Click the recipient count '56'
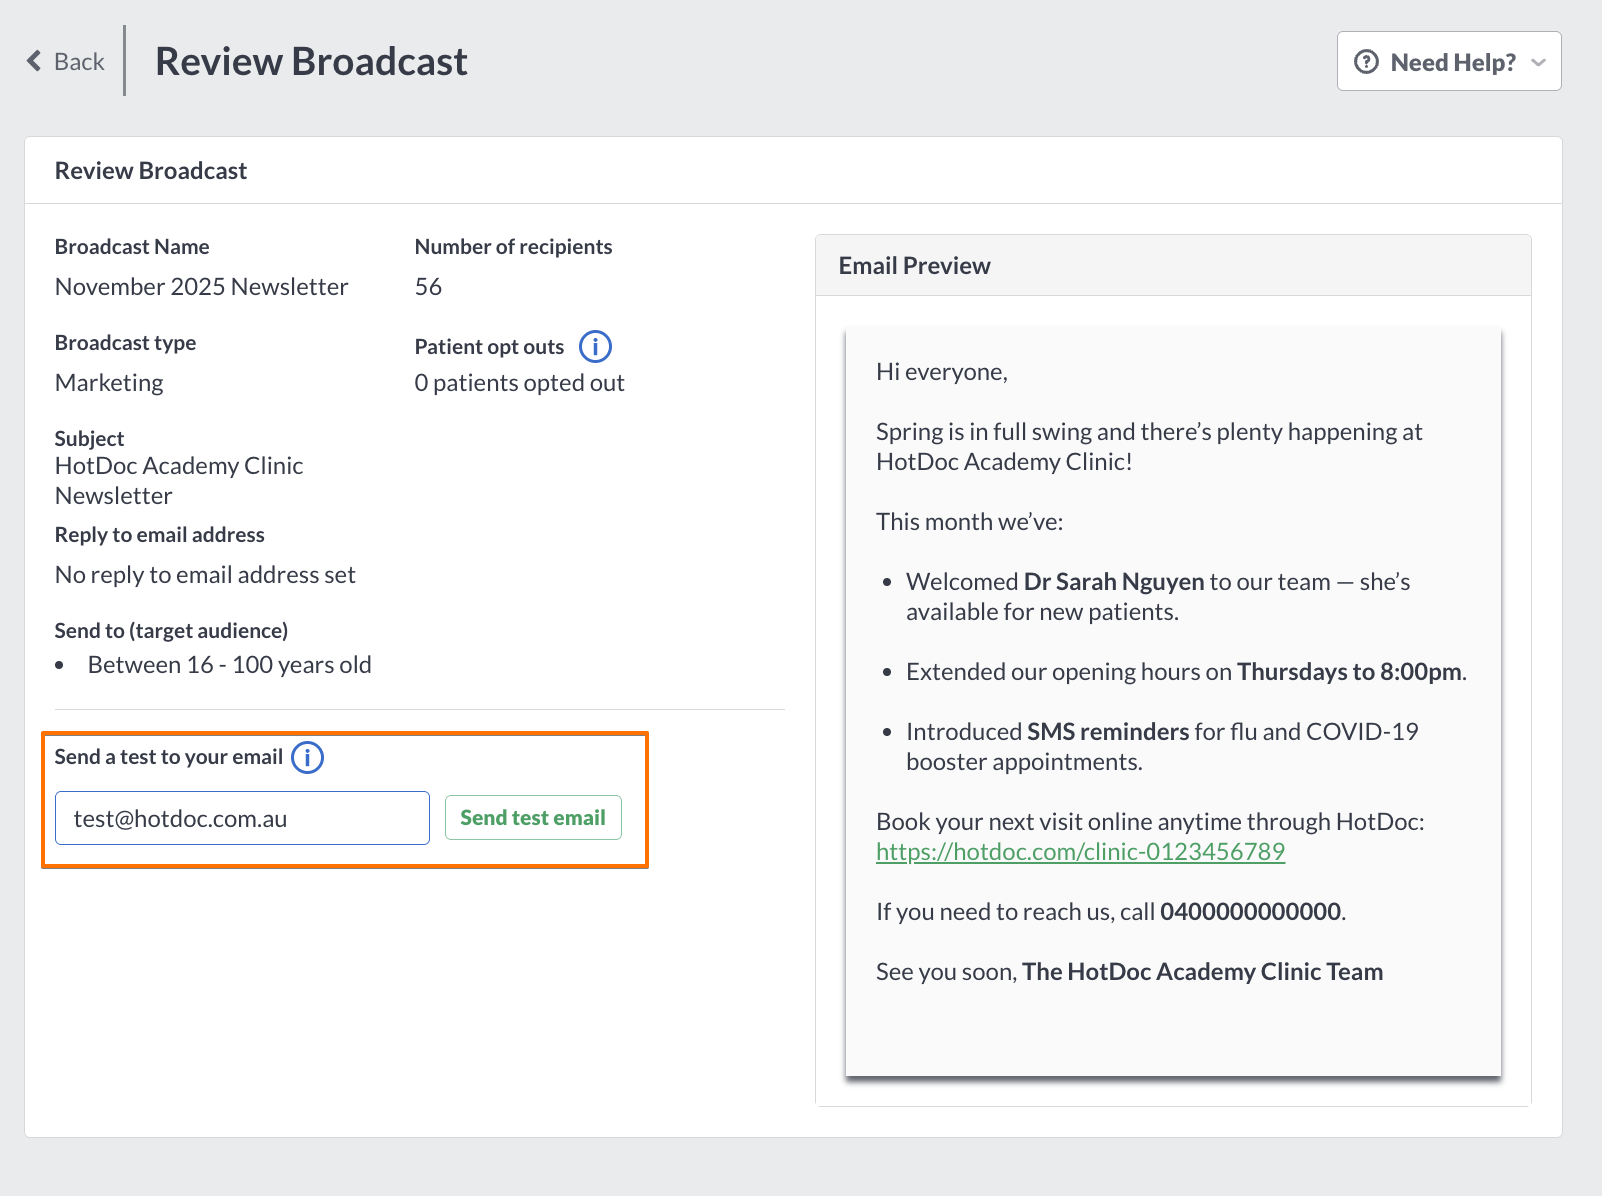The width and height of the screenshot is (1602, 1196). (428, 287)
